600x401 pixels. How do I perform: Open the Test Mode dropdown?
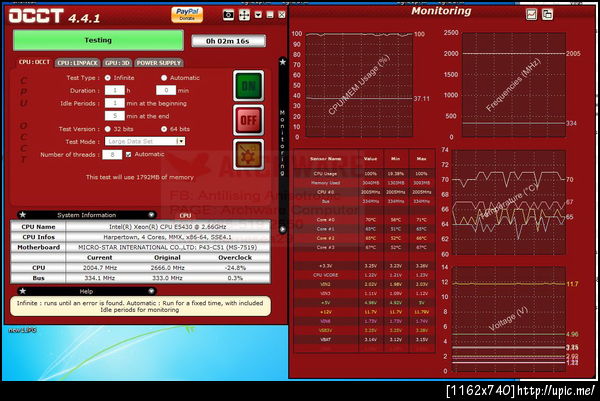[x=145, y=141]
